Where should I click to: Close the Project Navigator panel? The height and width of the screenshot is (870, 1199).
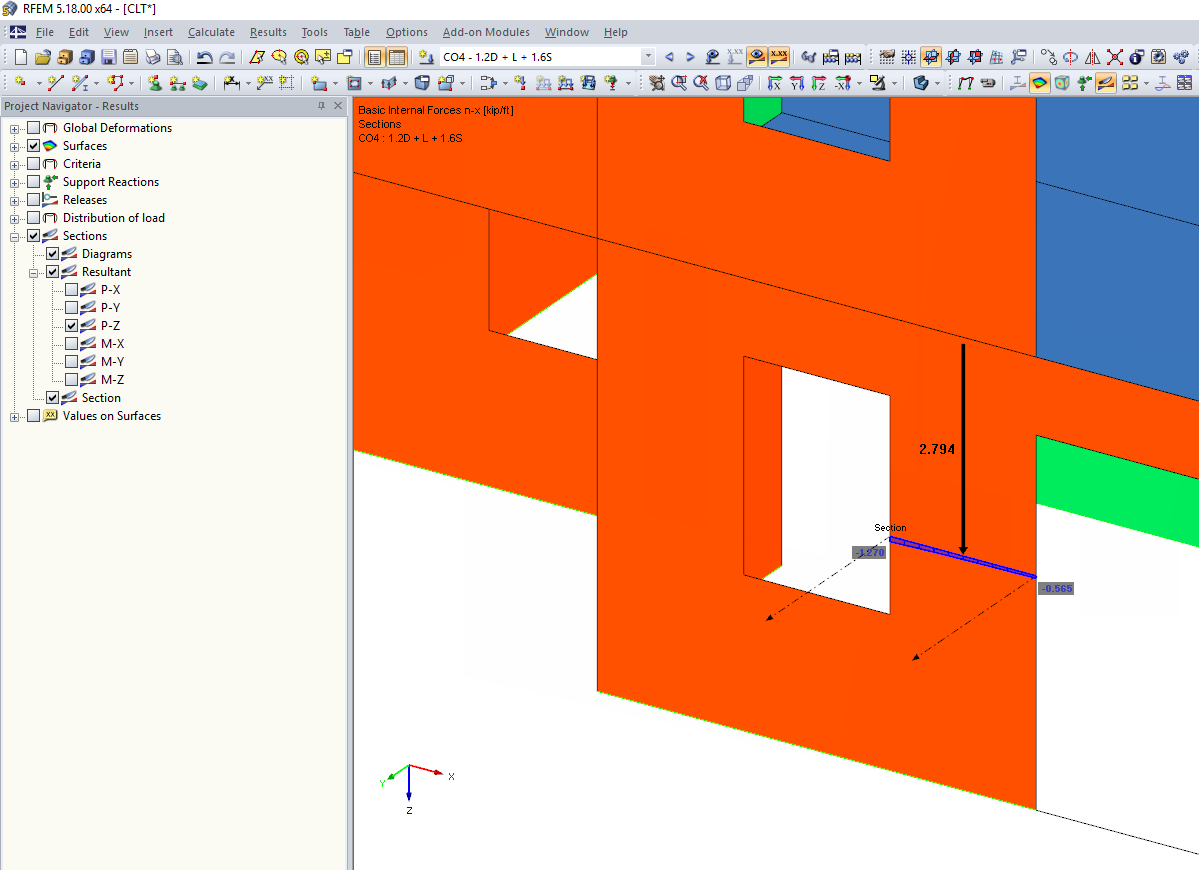click(x=338, y=106)
